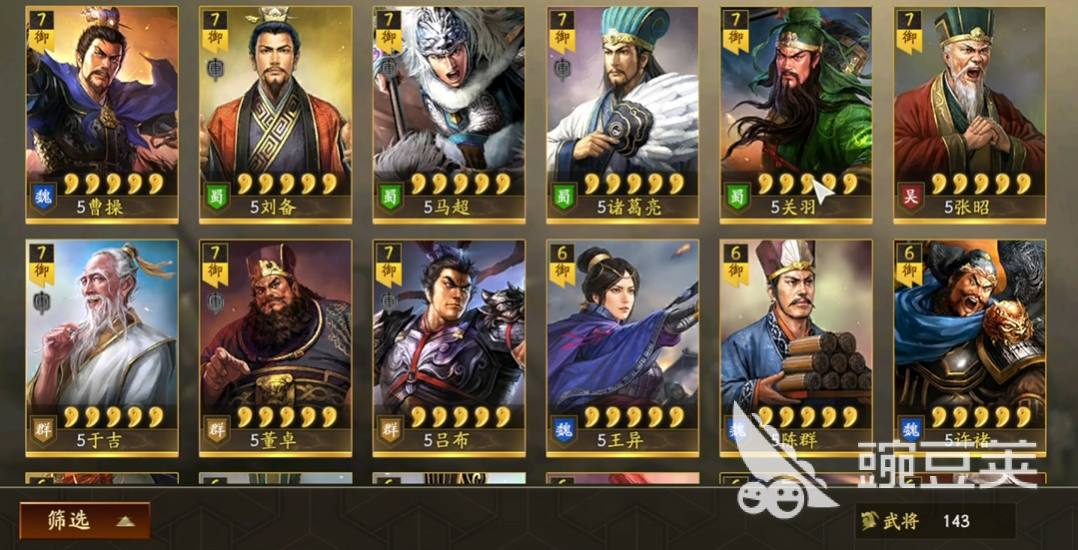This screenshot has height=550, width=1078.
Task: Click the 魏 faction badge on 曹操
Action: [43, 196]
